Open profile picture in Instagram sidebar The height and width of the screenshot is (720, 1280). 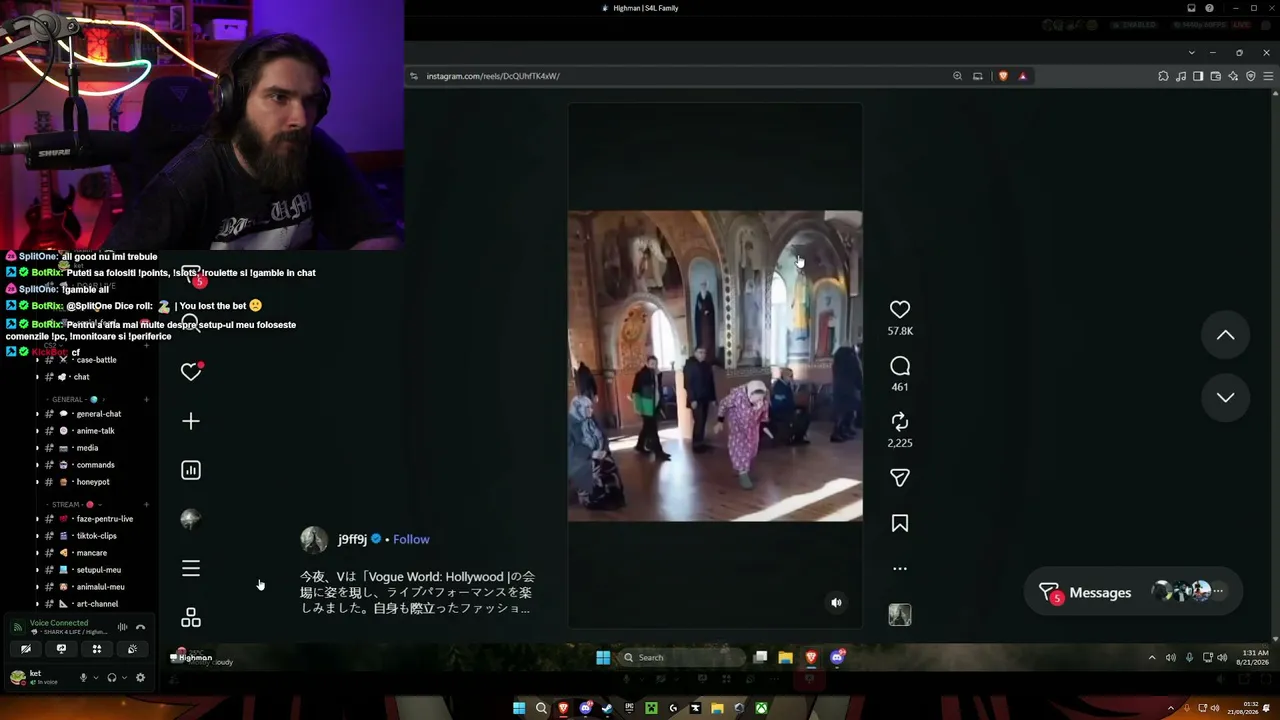point(191,519)
